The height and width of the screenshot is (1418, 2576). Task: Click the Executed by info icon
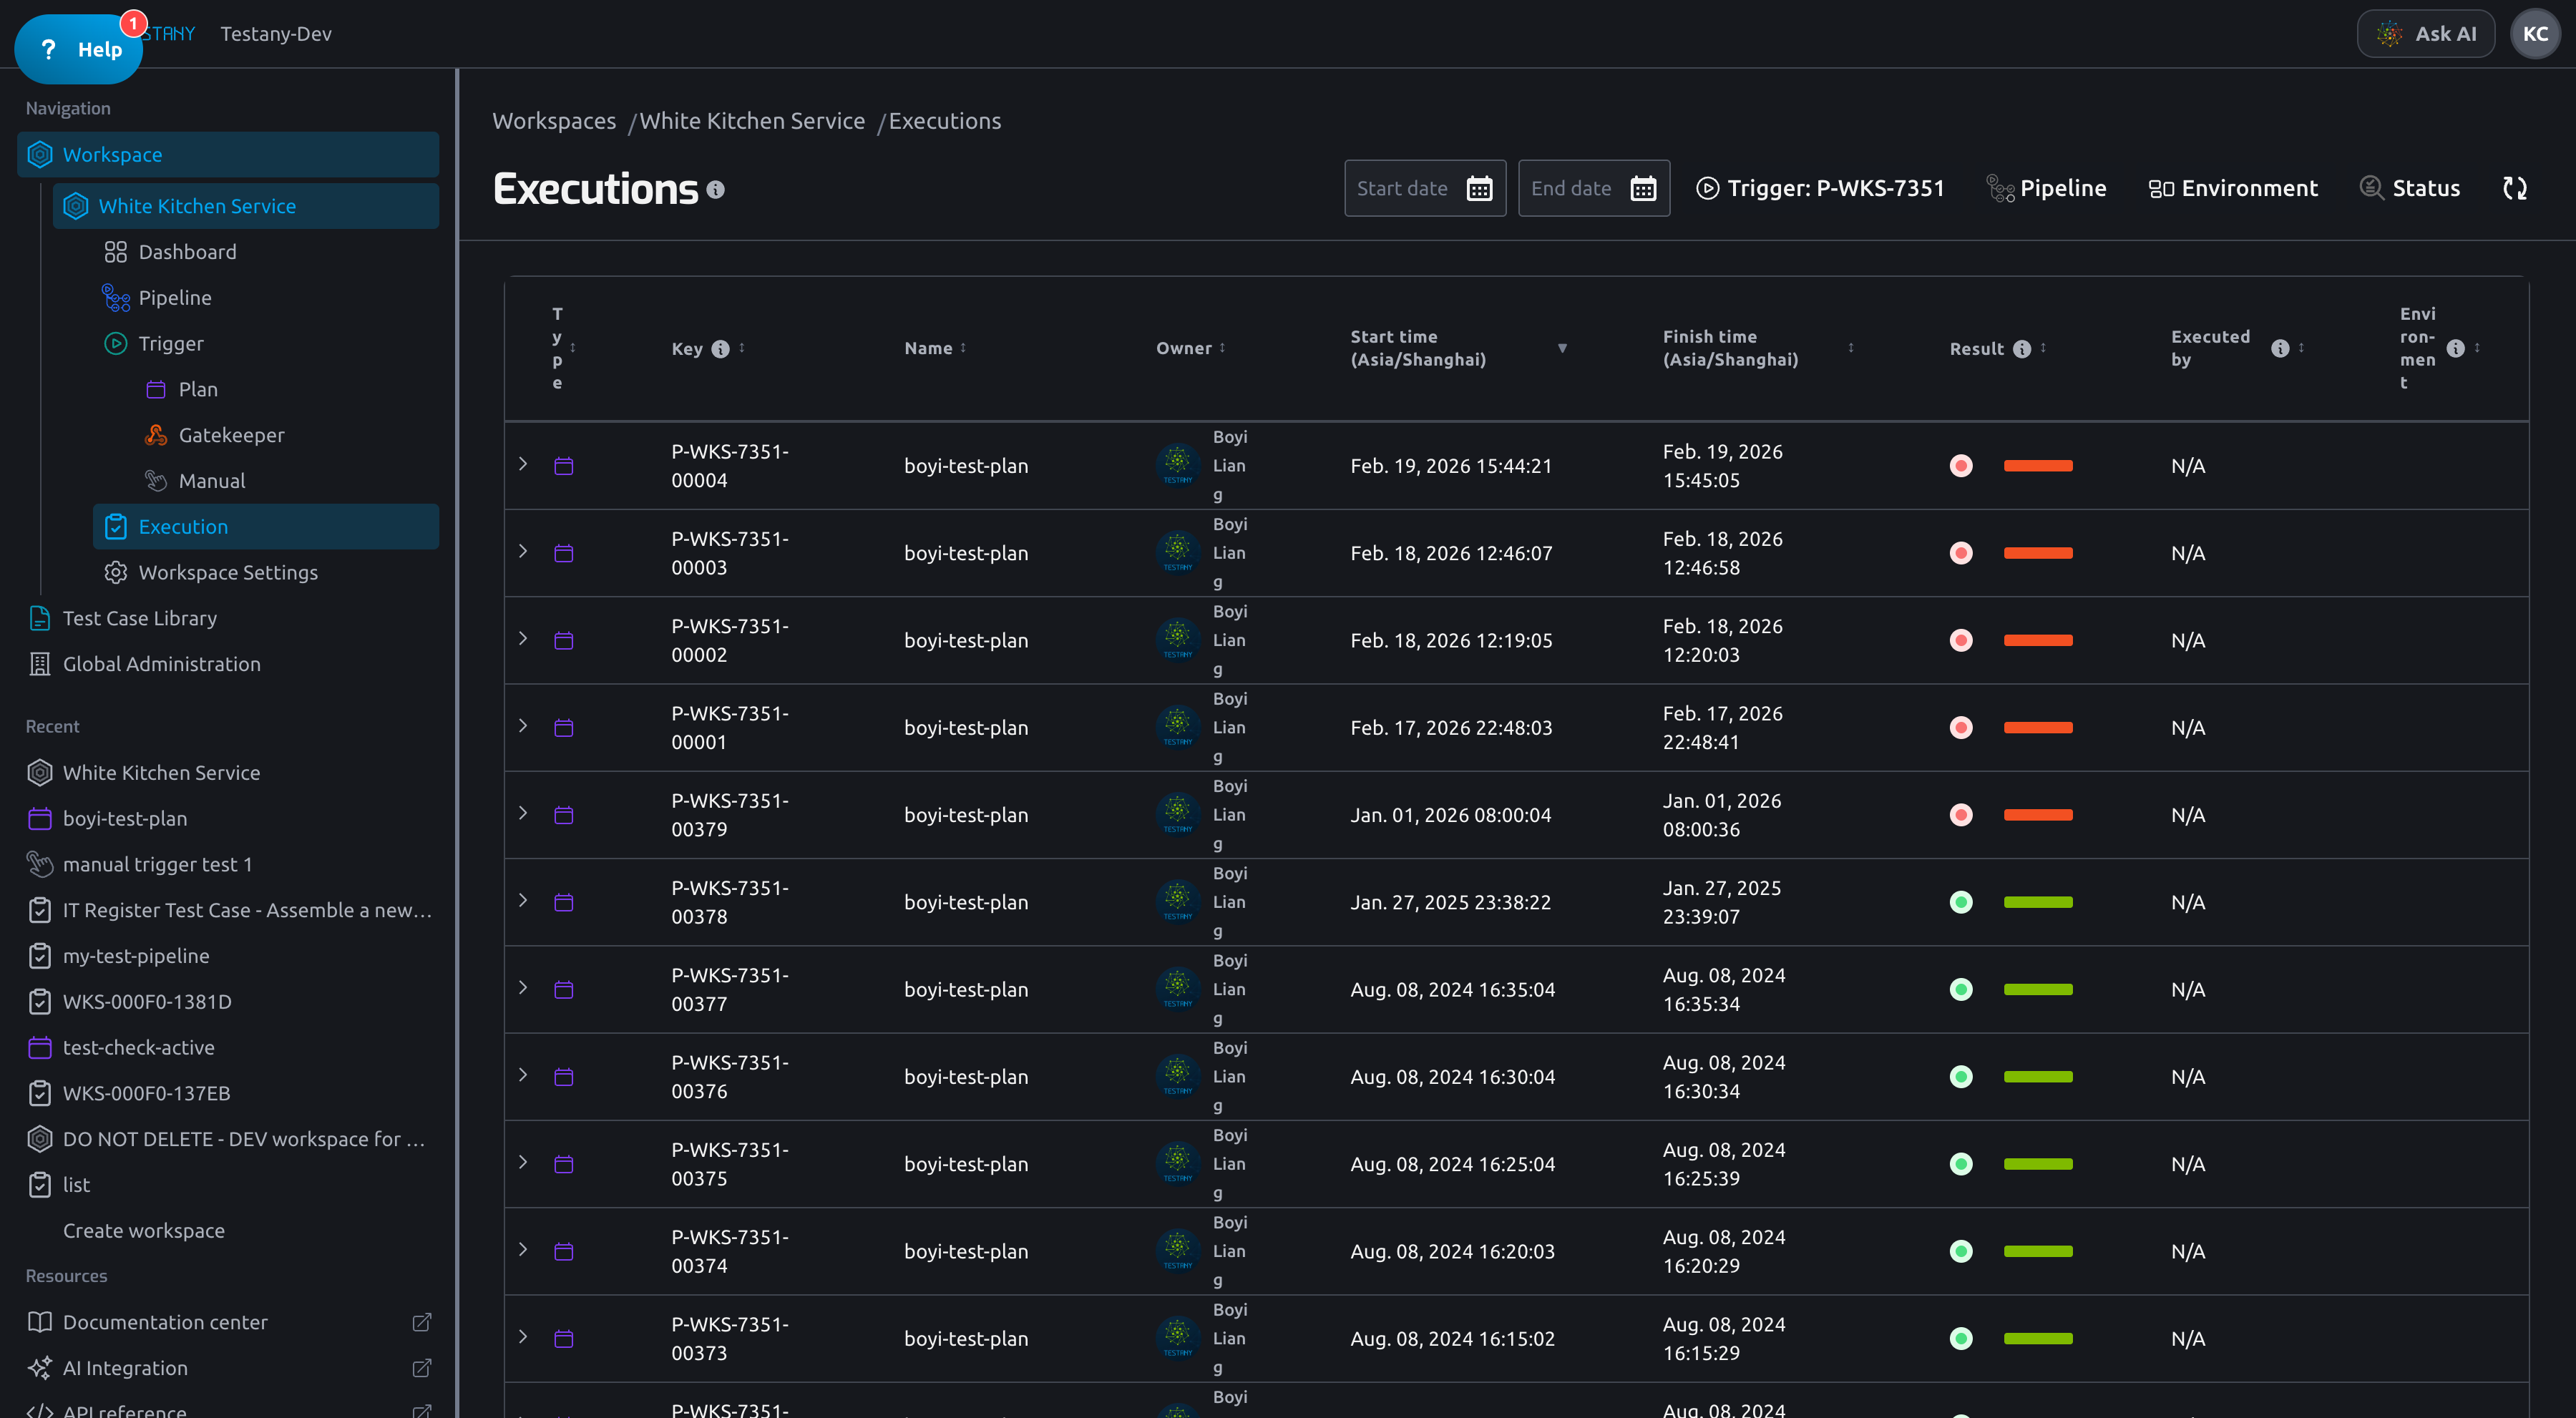2280,348
